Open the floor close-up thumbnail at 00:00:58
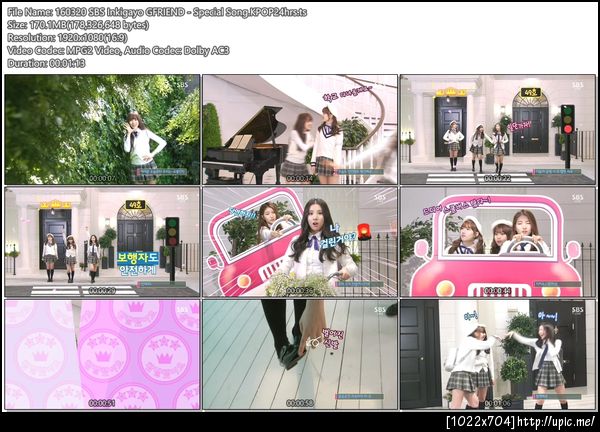600x432 pixels. tap(300, 354)
